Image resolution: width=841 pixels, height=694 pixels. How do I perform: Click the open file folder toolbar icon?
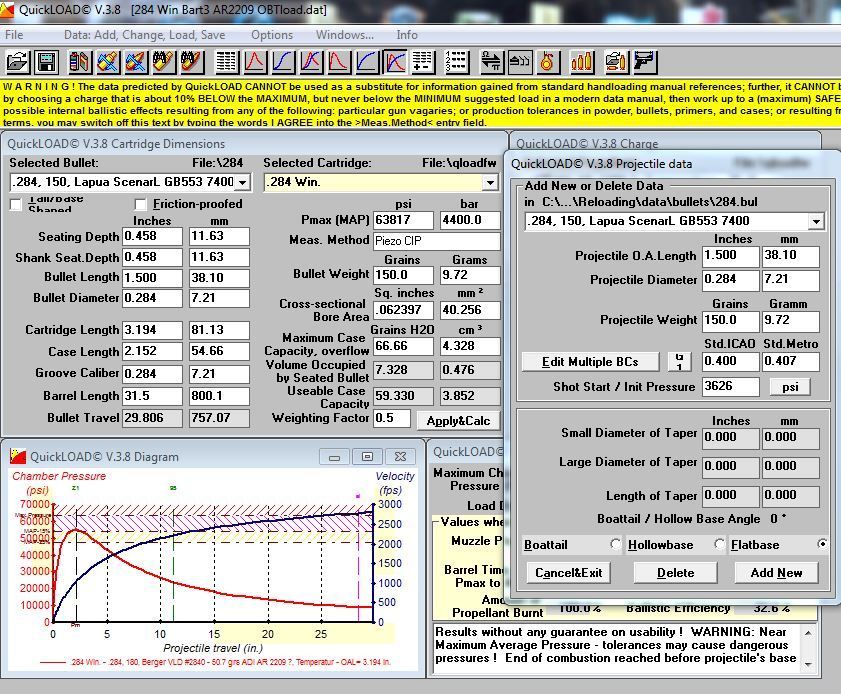pyautogui.click(x=17, y=62)
